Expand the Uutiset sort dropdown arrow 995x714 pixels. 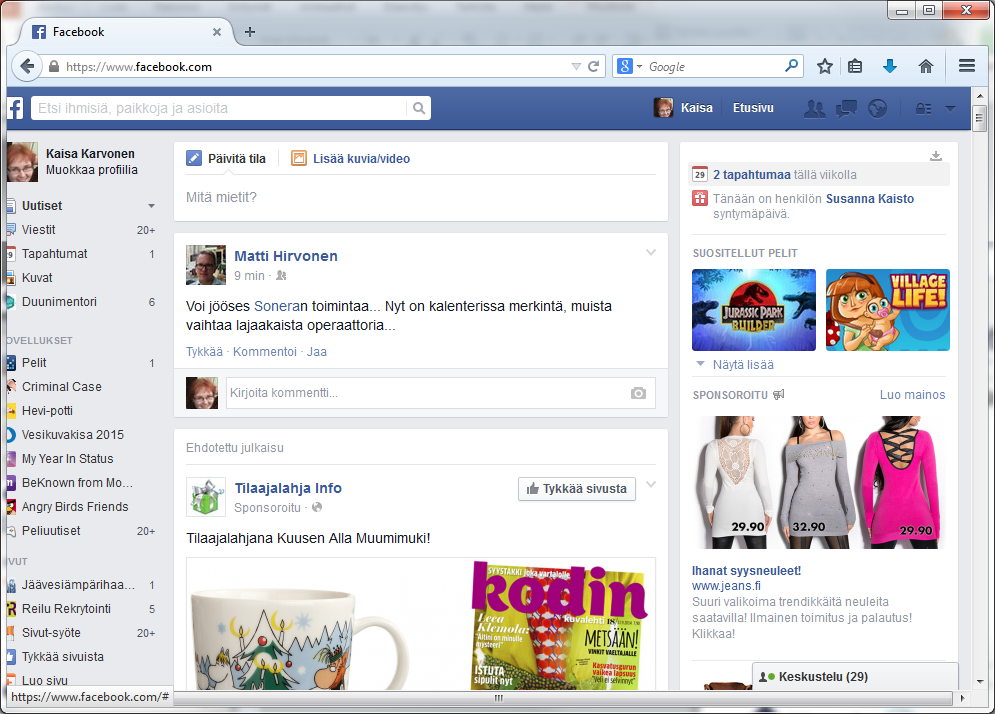(x=151, y=206)
